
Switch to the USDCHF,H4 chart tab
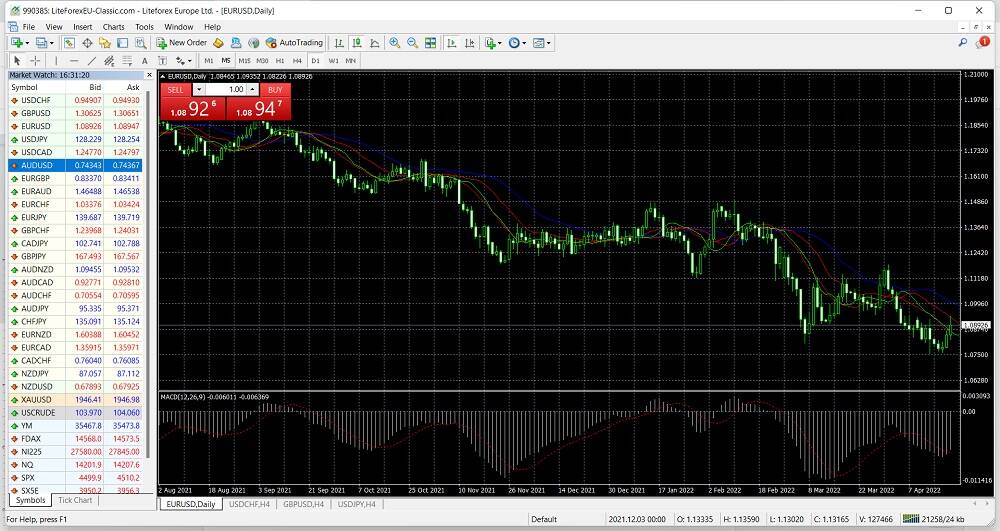(x=249, y=504)
